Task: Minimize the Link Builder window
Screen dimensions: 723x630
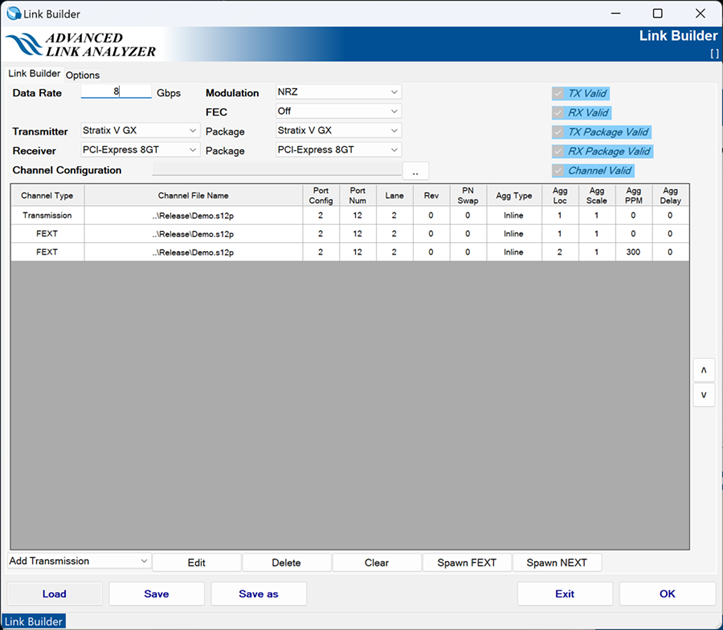Action: coord(616,13)
